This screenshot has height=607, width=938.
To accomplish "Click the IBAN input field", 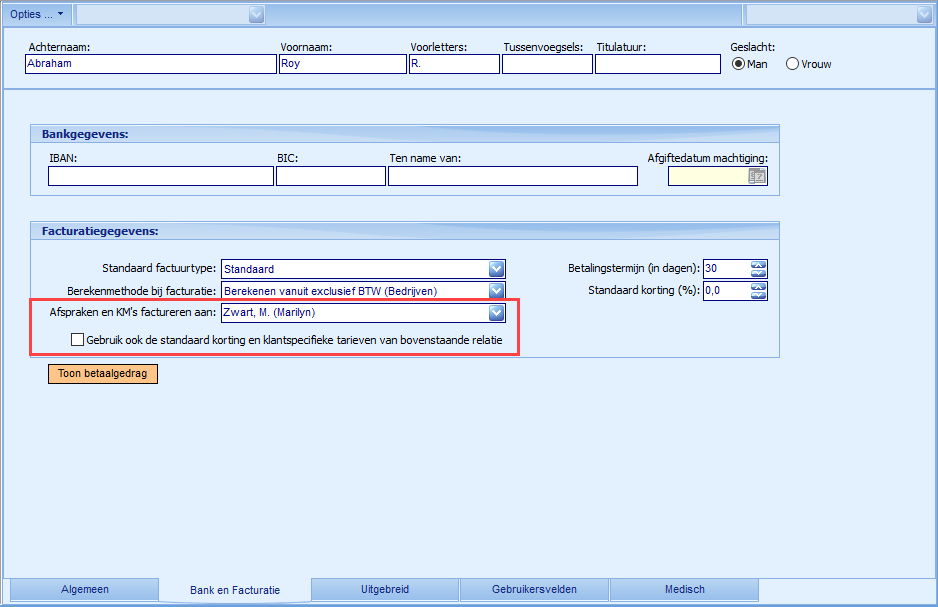I will pyautogui.click(x=160, y=177).
